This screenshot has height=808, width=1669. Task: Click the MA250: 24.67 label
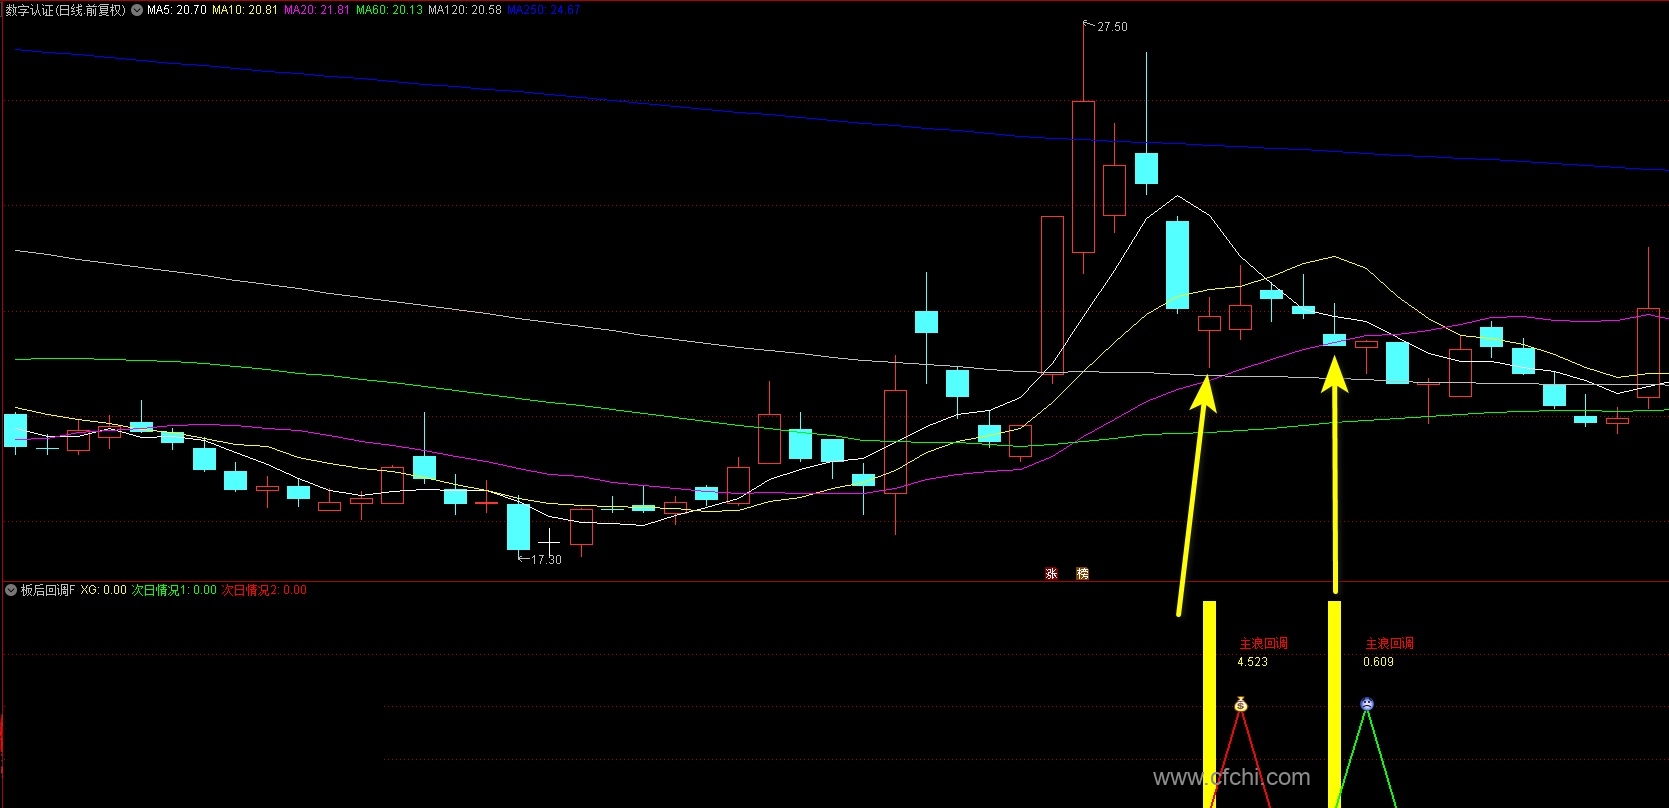[x=543, y=10]
